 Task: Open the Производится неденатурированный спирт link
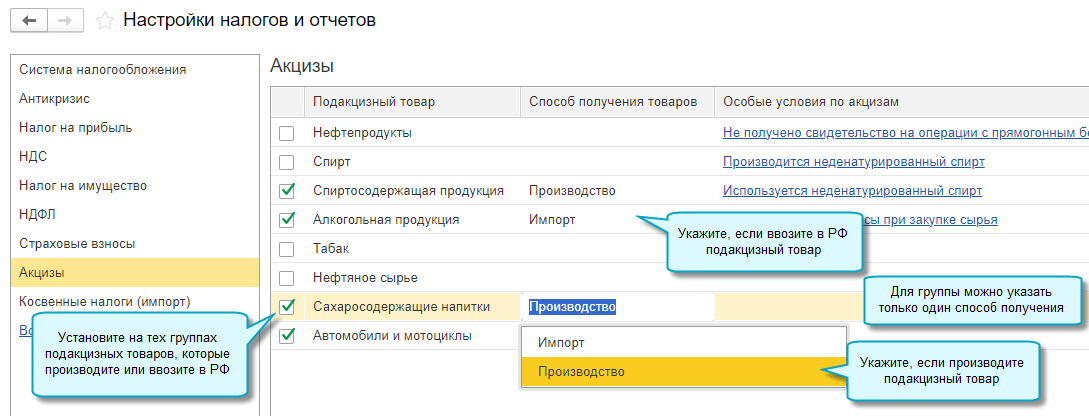[x=853, y=162]
